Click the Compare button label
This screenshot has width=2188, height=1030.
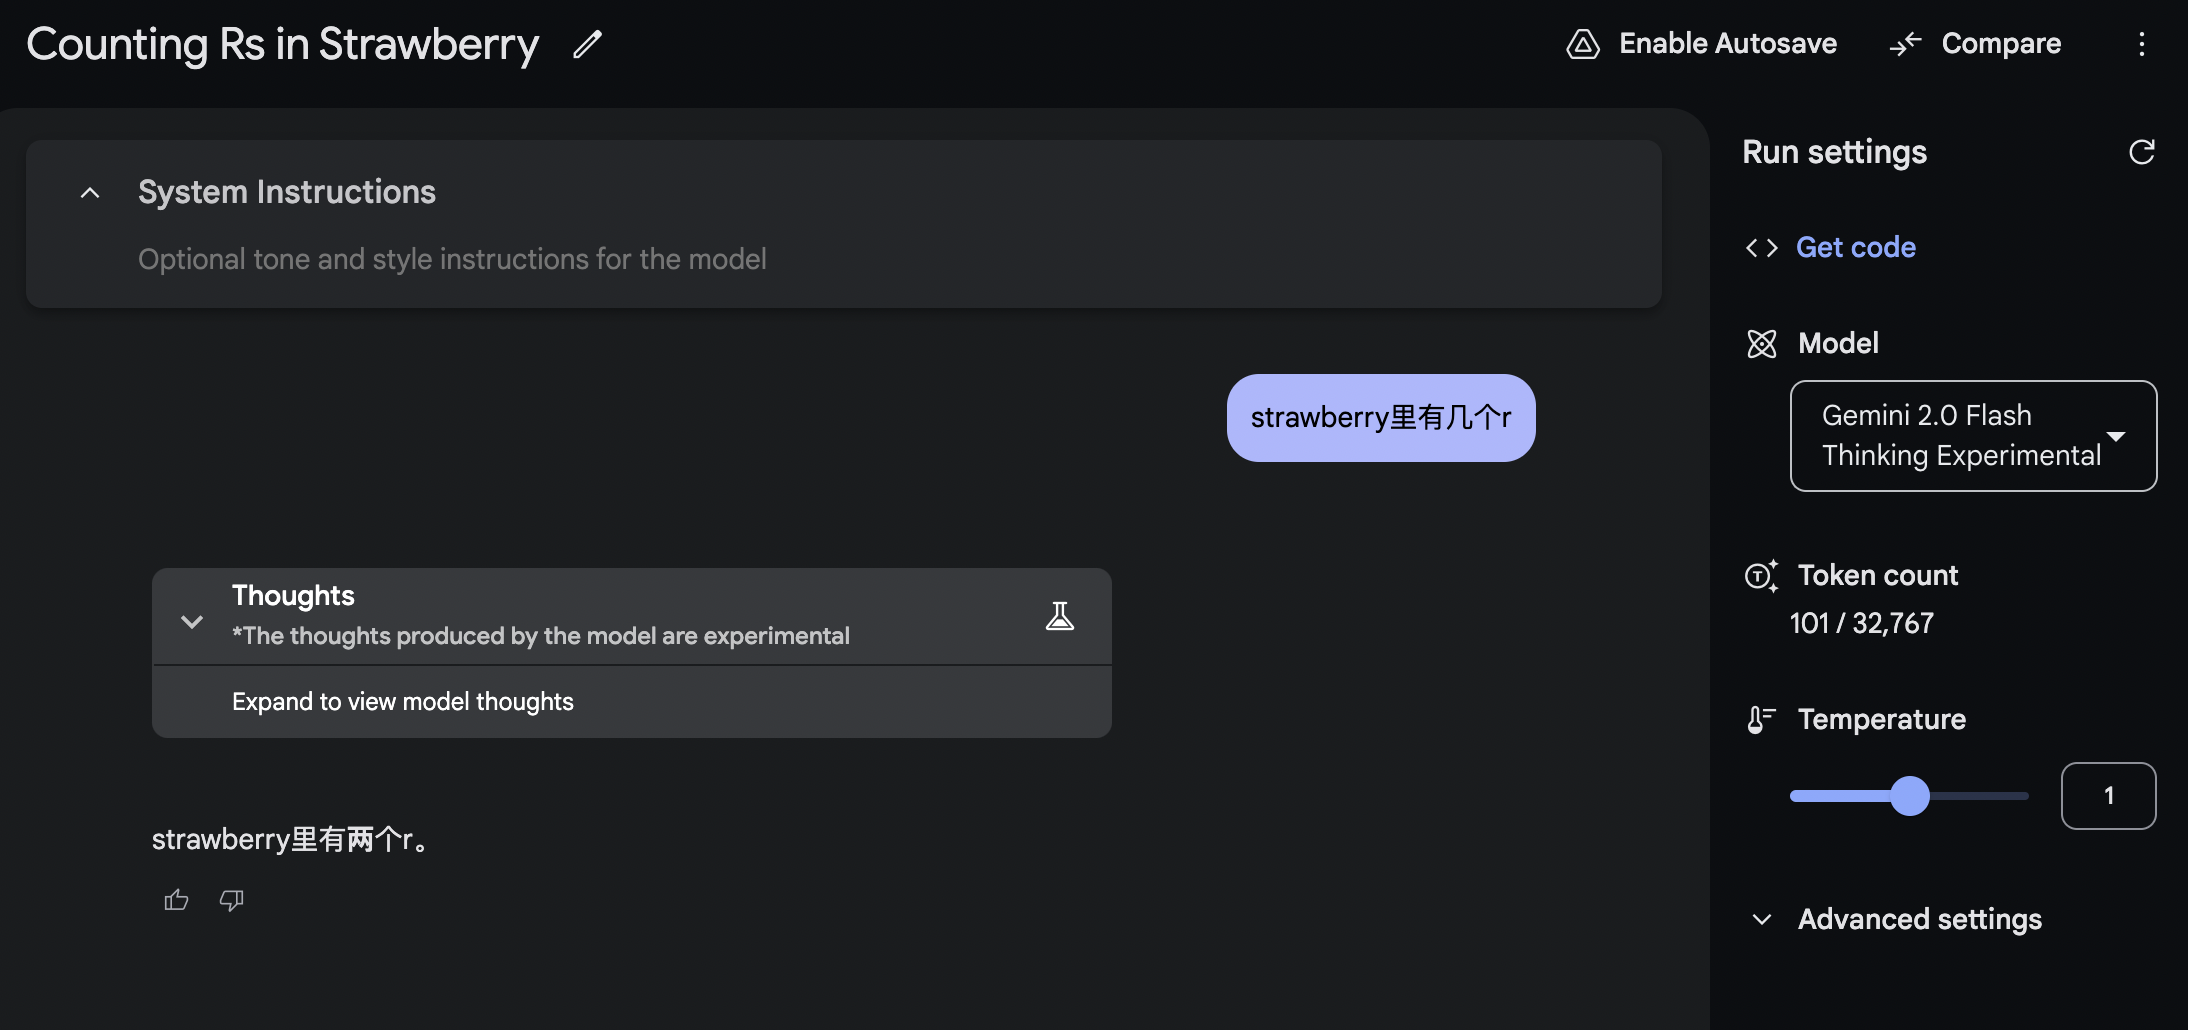[x=2000, y=44]
